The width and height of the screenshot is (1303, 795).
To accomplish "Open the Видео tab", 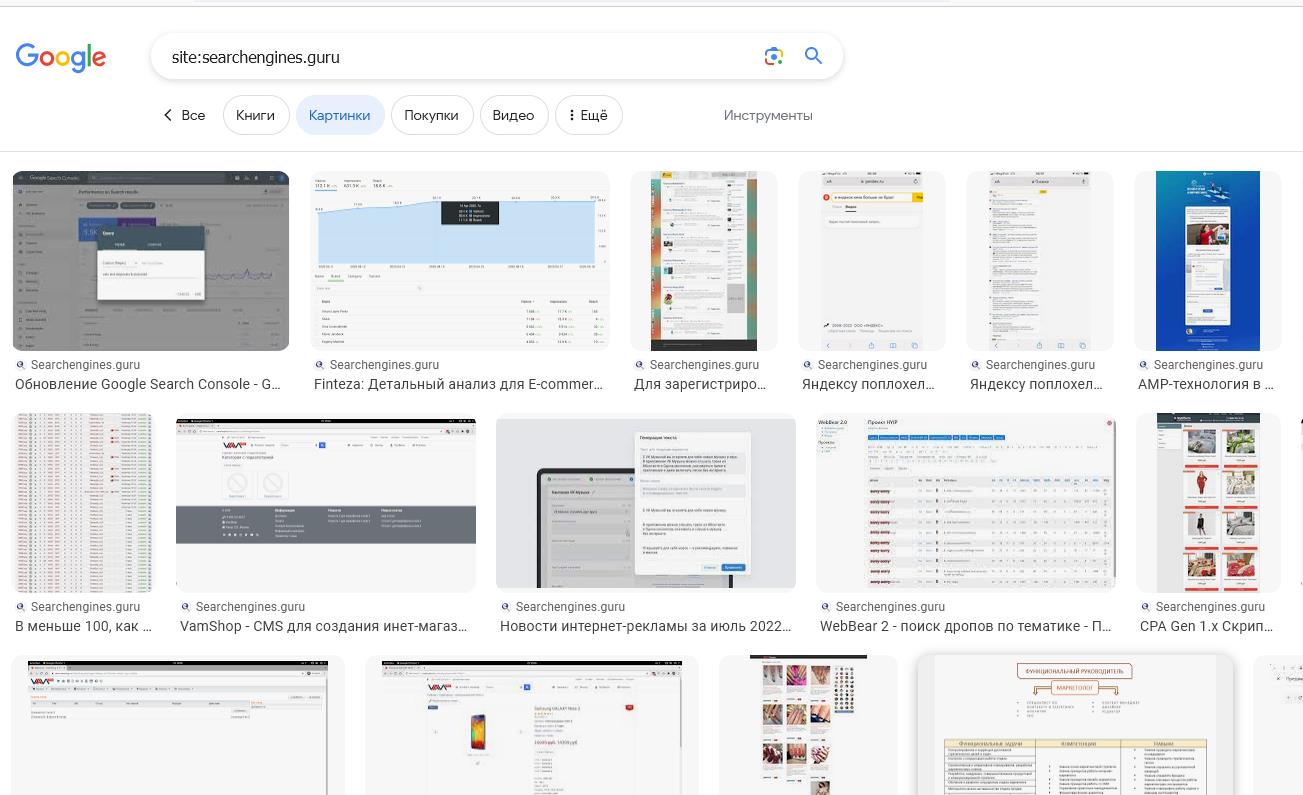I will tap(513, 115).
